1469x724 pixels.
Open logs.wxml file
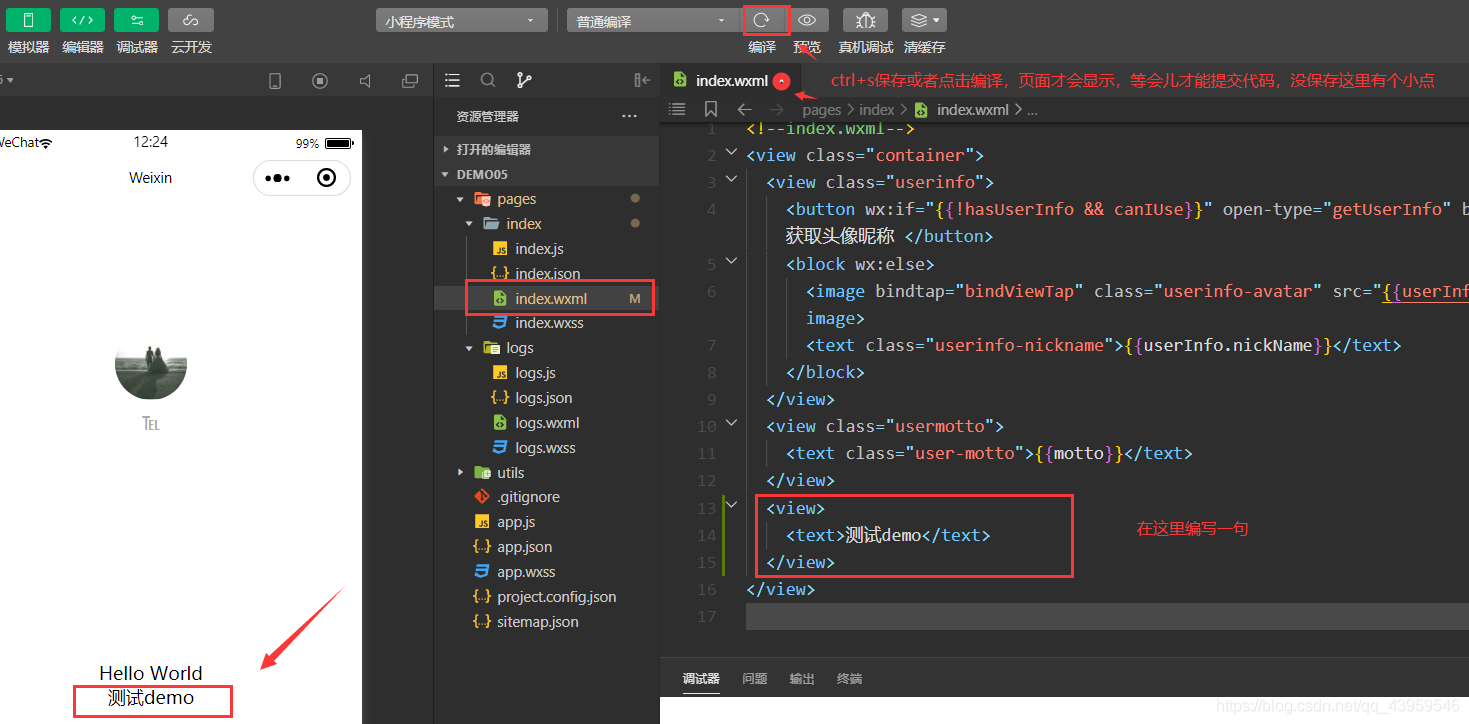click(546, 423)
